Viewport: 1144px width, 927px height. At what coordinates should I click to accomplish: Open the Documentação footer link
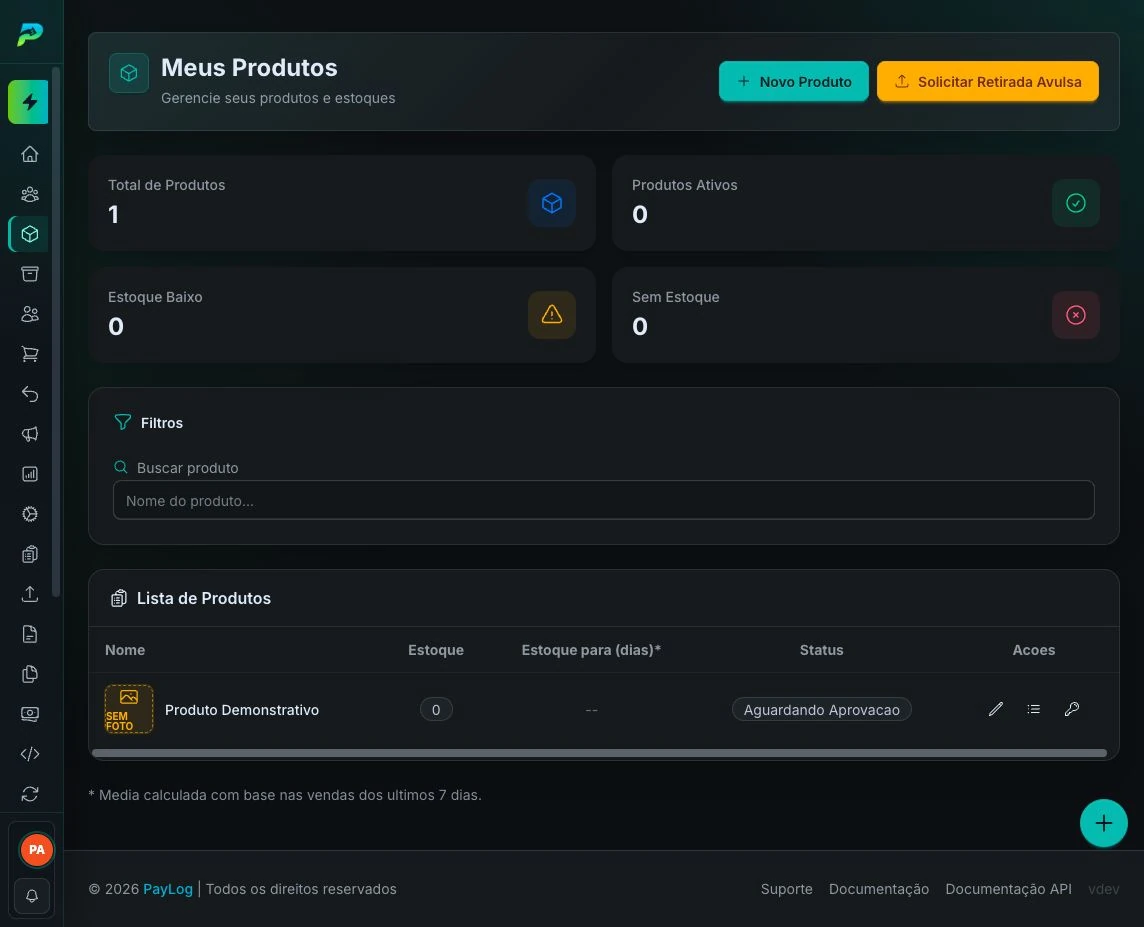(x=879, y=889)
